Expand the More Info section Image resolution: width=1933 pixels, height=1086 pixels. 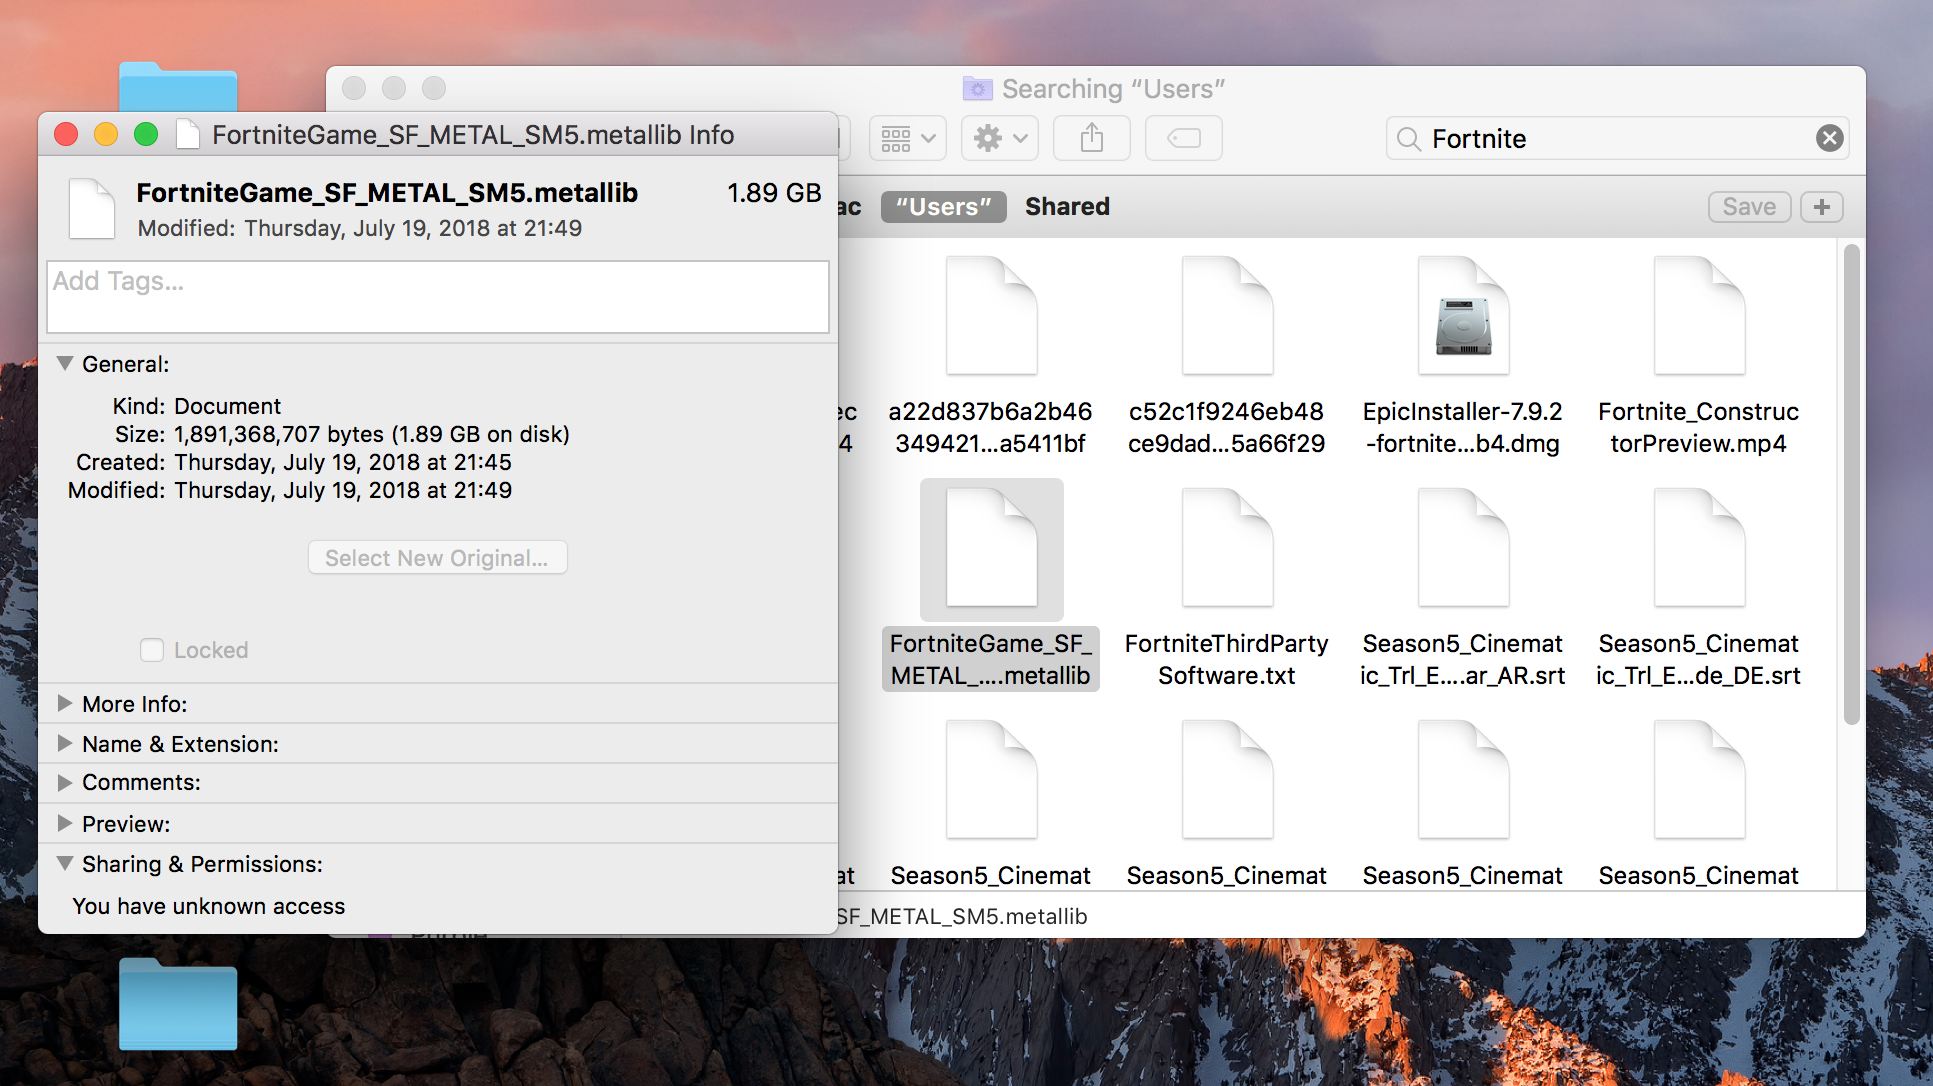point(65,704)
